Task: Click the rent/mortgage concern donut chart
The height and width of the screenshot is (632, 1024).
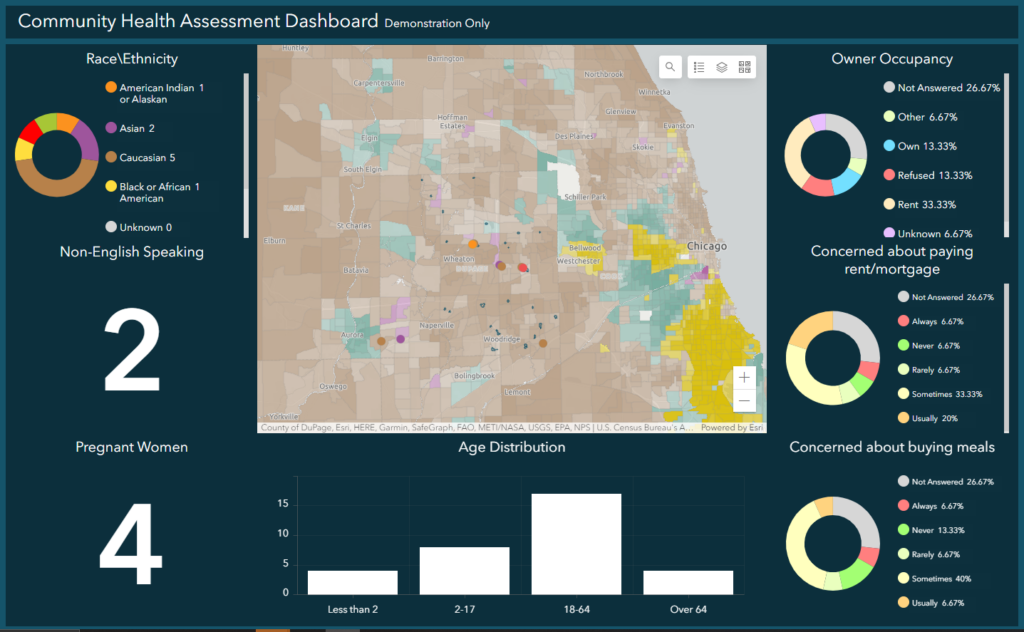Action: coord(833,358)
